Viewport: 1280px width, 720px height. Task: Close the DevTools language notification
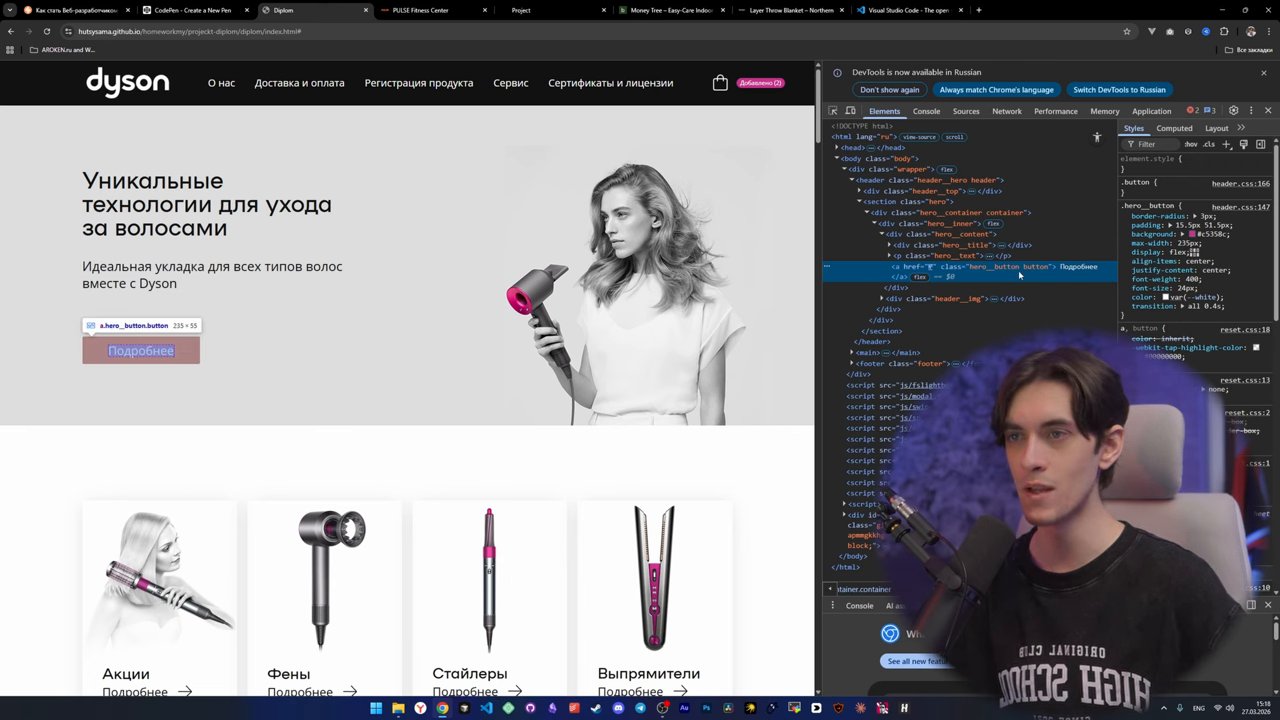[1263, 72]
